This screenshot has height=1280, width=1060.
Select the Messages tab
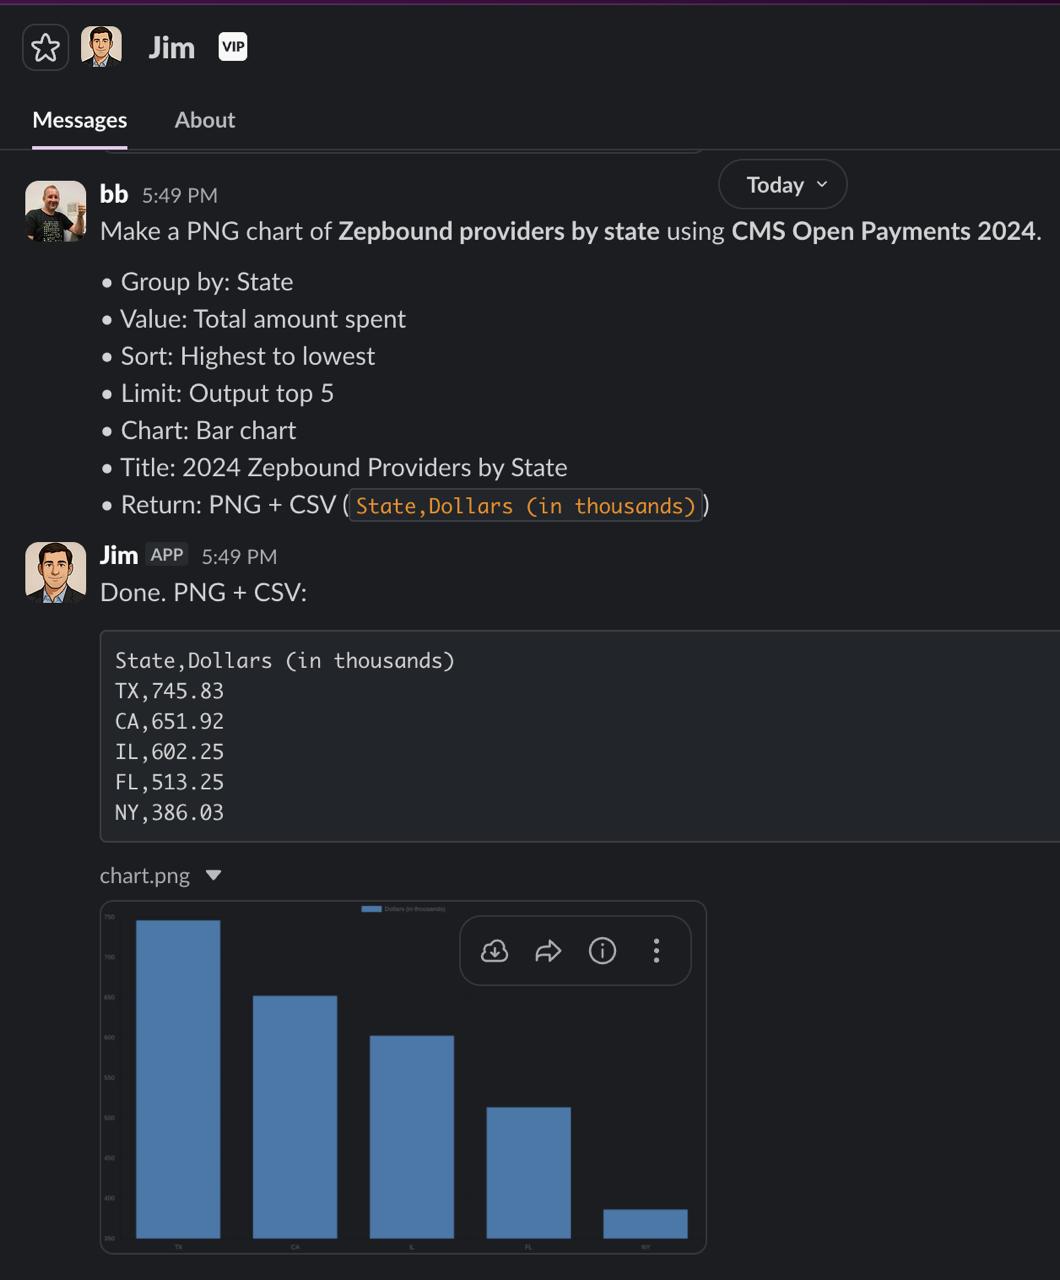point(80,120)
